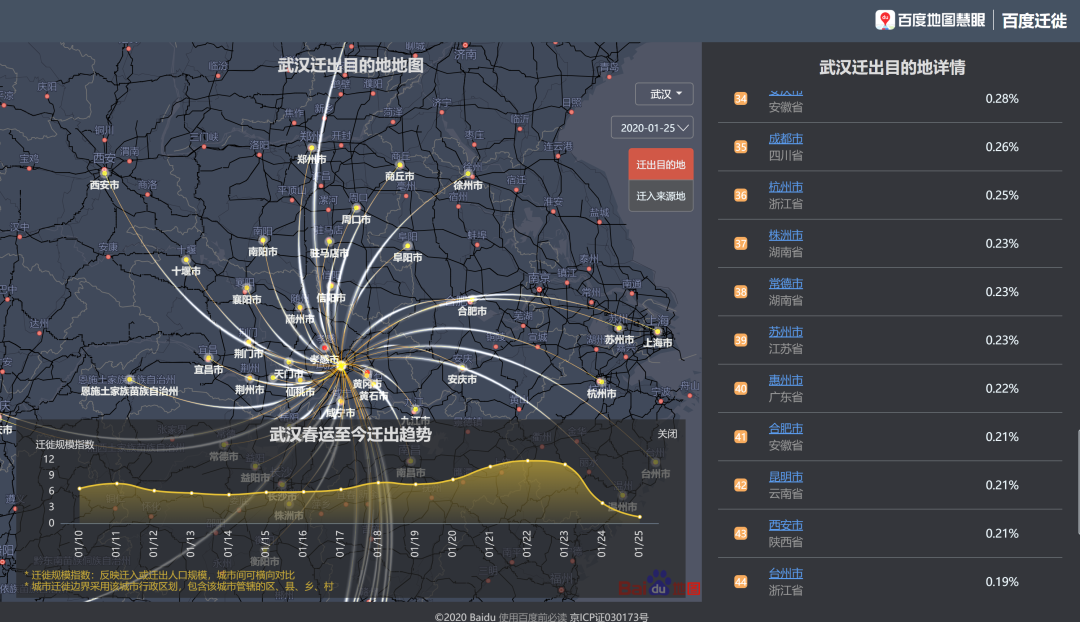Viewport: 1080px width, 622px height.
Task: Click rank badge 38
Action: pos(740,291)
